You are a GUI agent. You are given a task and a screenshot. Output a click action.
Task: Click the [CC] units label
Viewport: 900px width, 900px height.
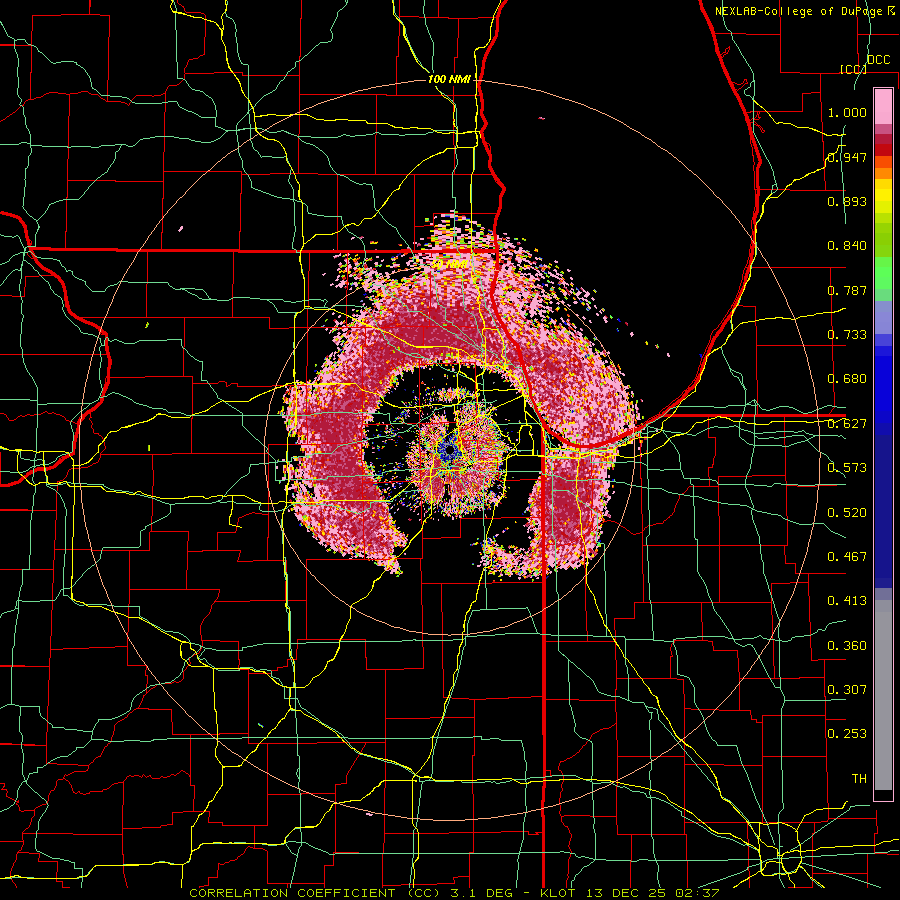point(853,69)
